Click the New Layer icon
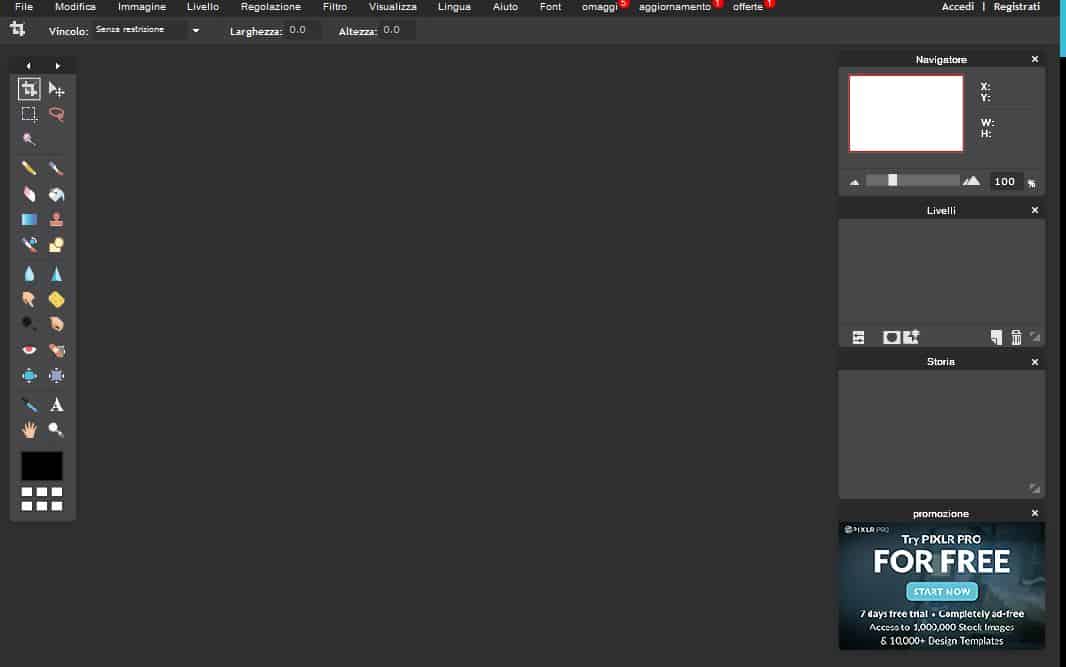This screenshot has width=1066, height=667. coord(996,337)
